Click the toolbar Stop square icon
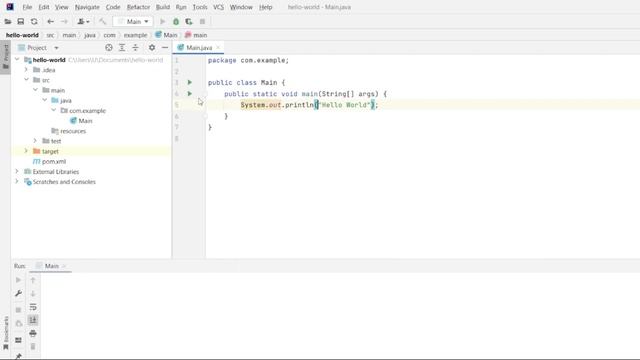 (x=202, y=22)
